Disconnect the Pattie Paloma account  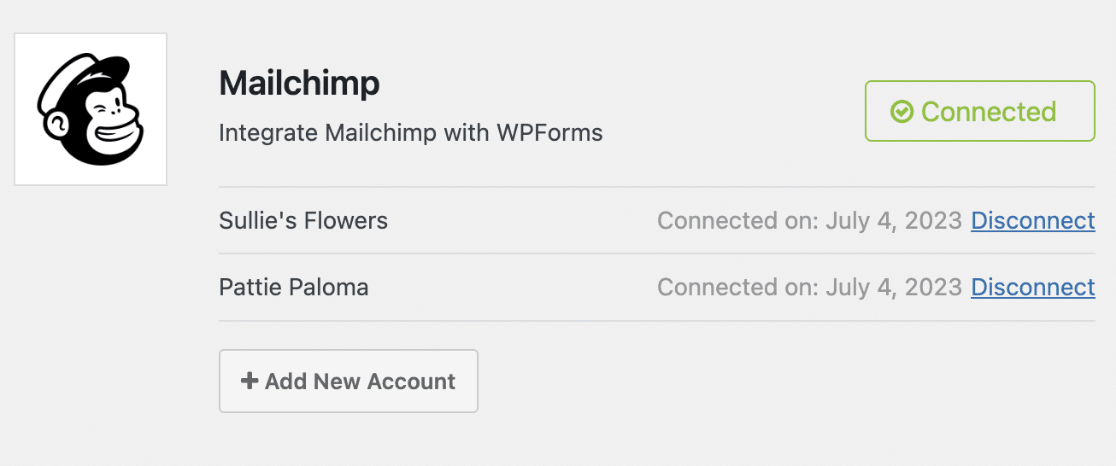point(1033,288)
